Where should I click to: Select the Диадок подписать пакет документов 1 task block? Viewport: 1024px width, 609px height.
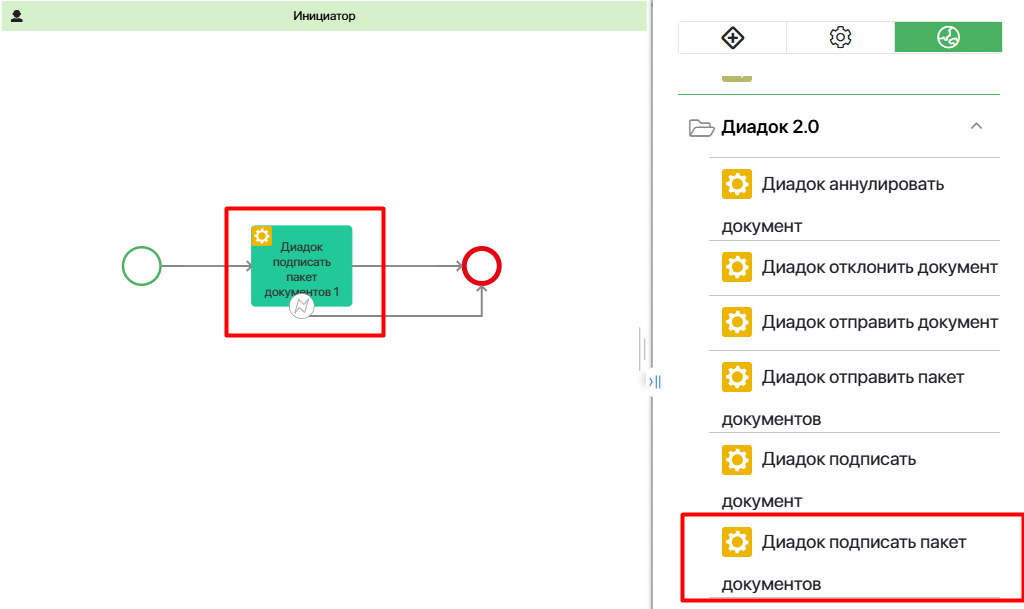(x=302, y=266)
